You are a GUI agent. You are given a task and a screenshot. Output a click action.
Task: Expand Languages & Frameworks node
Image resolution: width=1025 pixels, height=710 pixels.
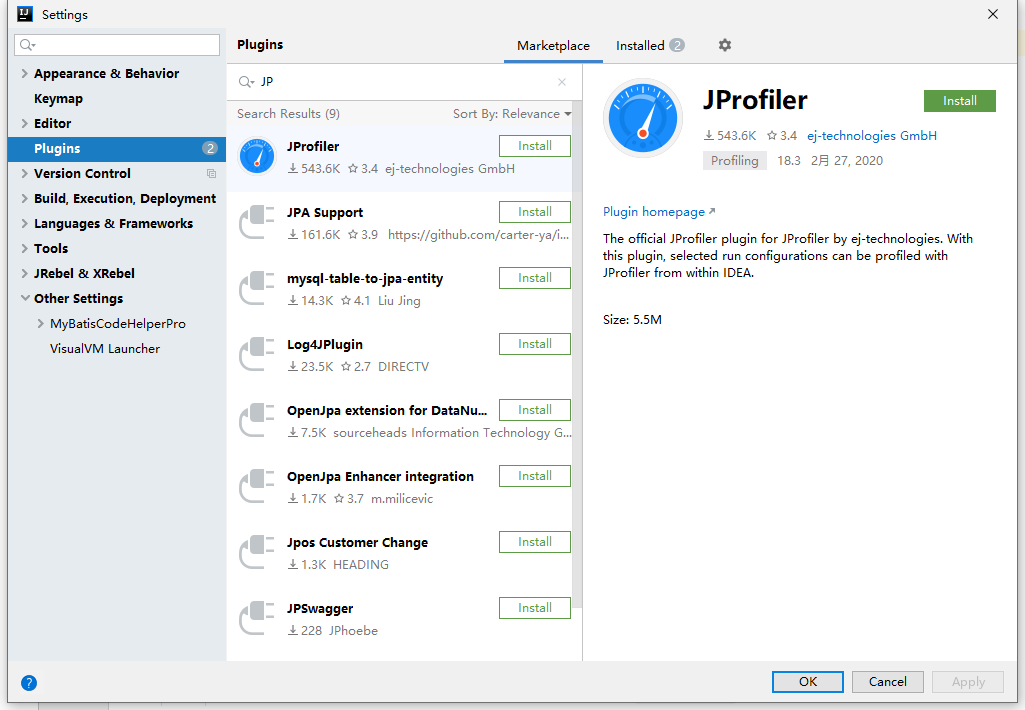click(24, 223)
